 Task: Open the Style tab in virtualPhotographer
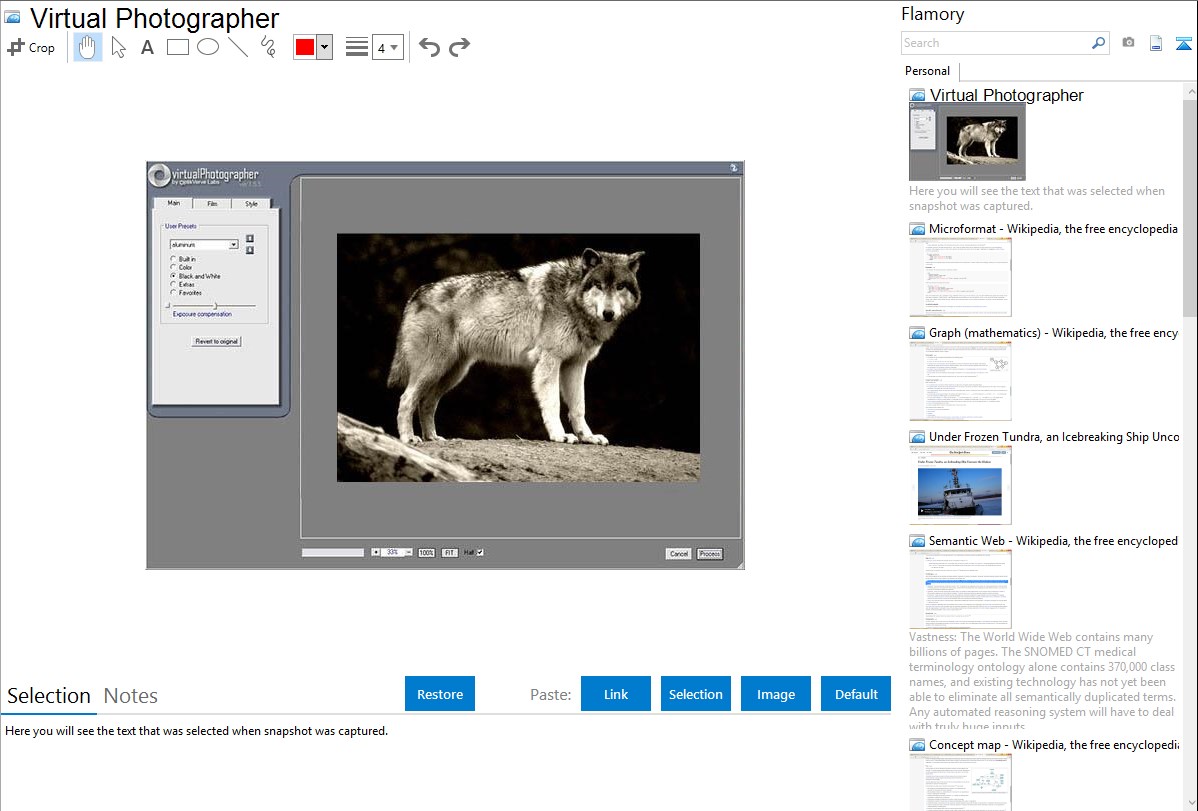251,204
